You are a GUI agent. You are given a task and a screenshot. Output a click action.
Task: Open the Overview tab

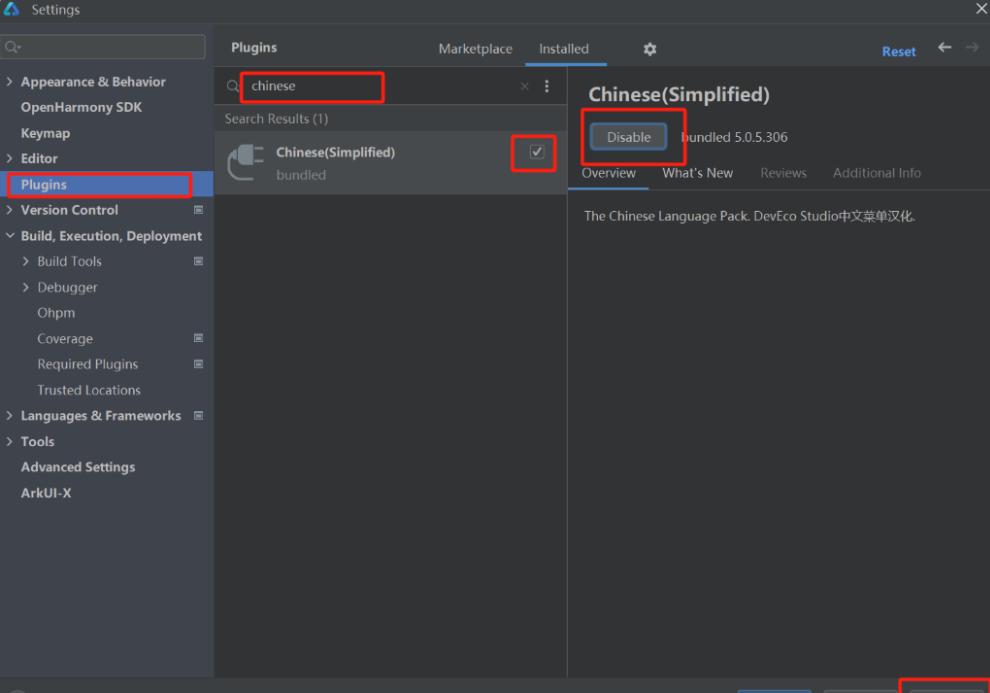(x=609, y=173)
